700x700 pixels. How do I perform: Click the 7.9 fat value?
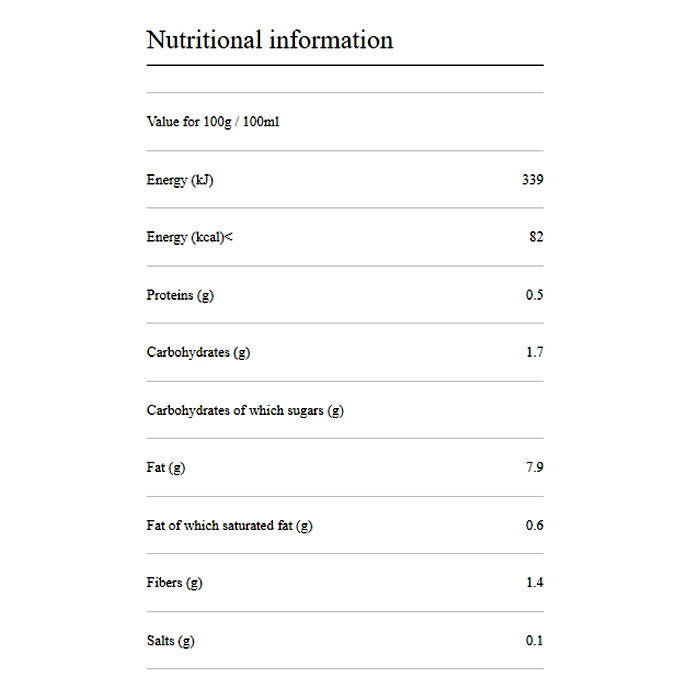pos(534,467)
